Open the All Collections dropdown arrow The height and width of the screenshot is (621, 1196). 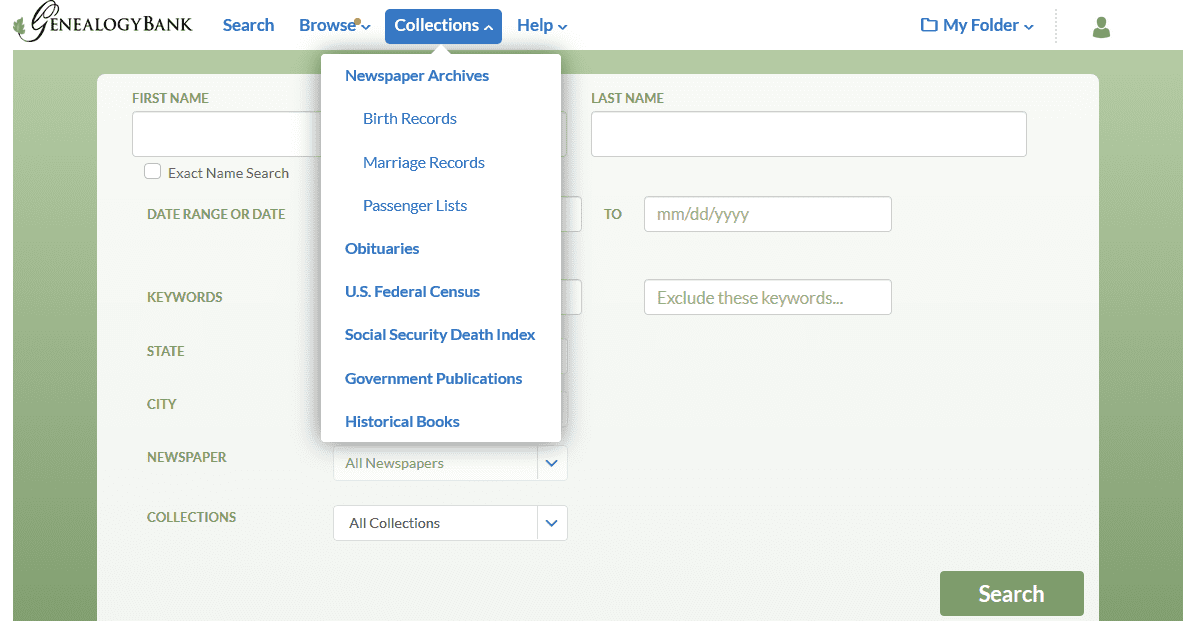tap(551, 523)
